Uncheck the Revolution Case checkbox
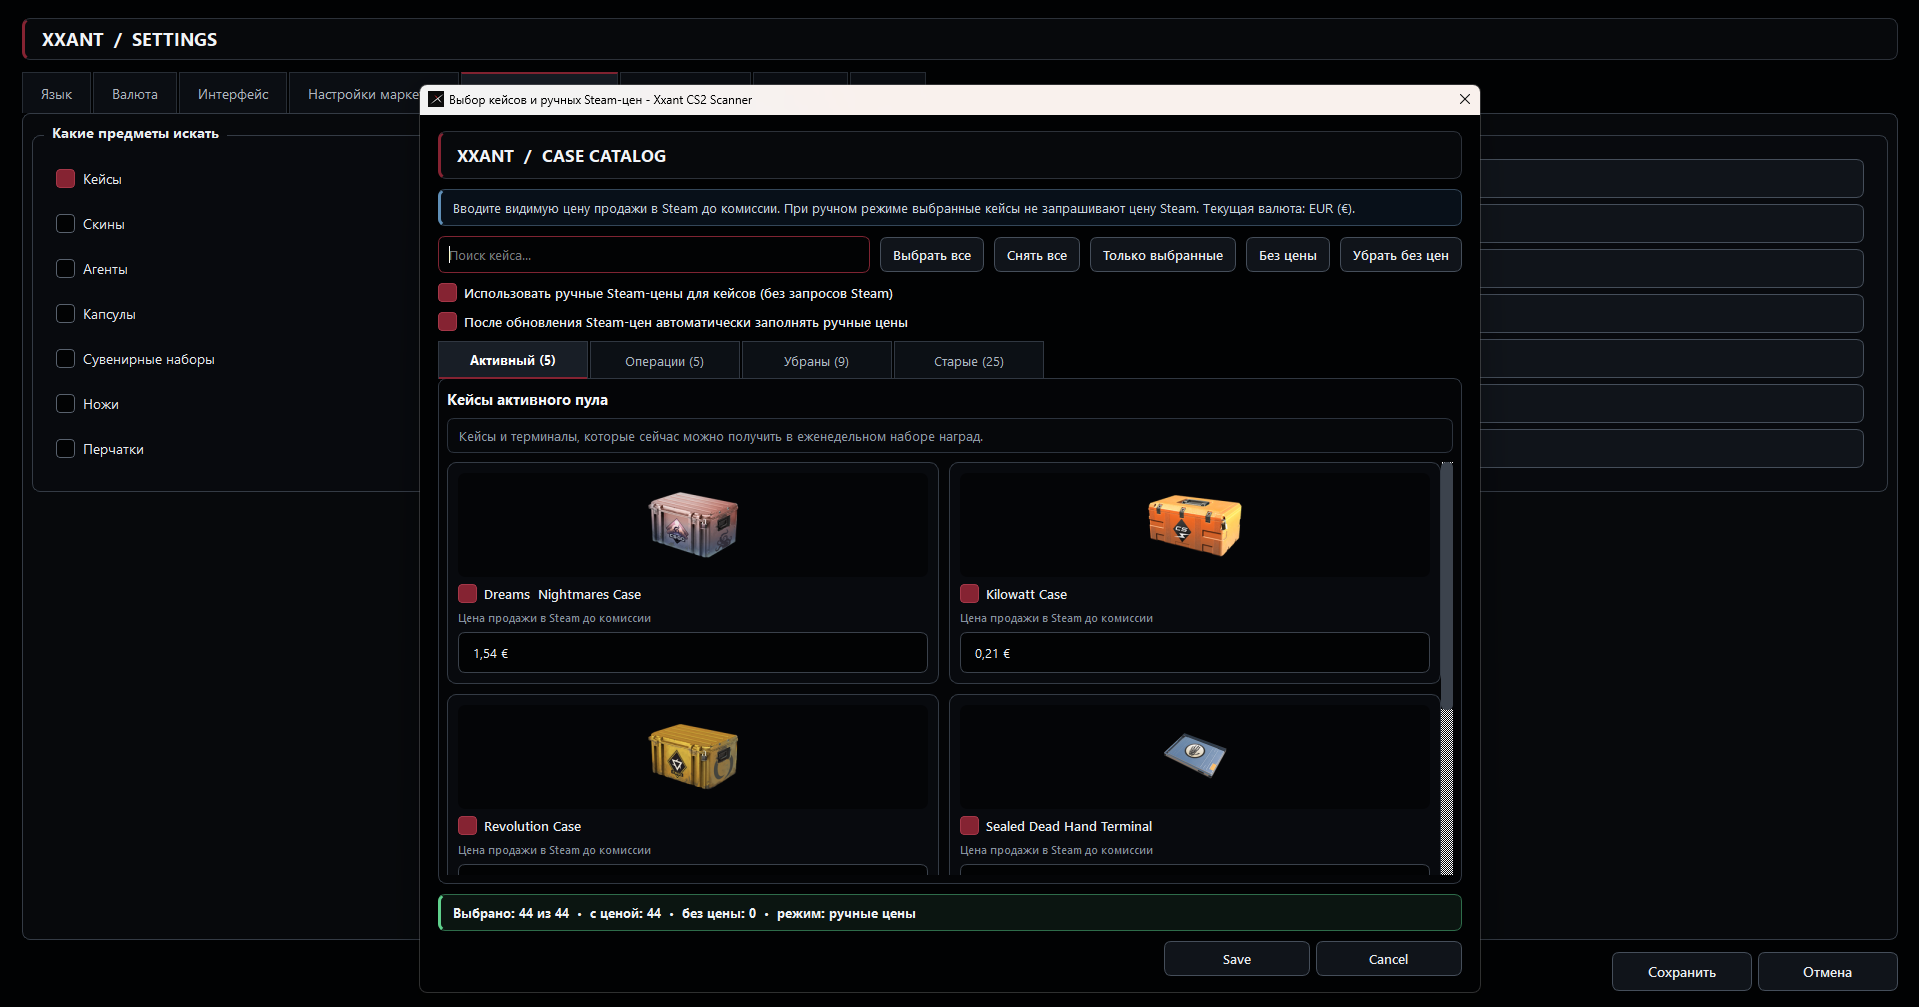The width and height of the screenshot is (1919, 1007). 467,826
